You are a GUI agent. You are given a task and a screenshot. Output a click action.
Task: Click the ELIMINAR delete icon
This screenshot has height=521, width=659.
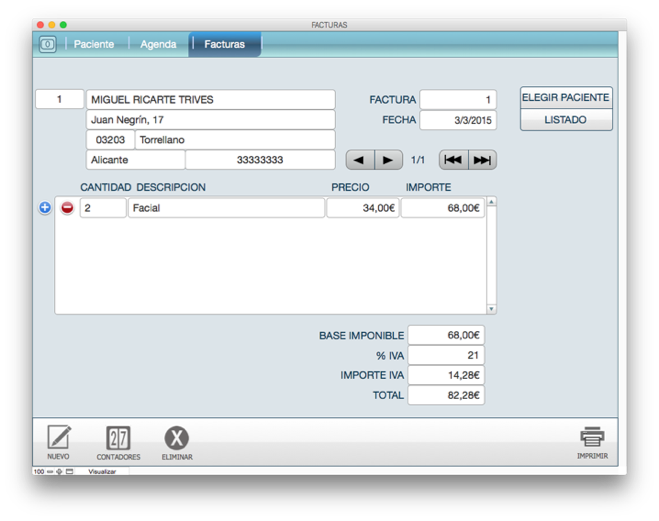click(x=176, y=438)
